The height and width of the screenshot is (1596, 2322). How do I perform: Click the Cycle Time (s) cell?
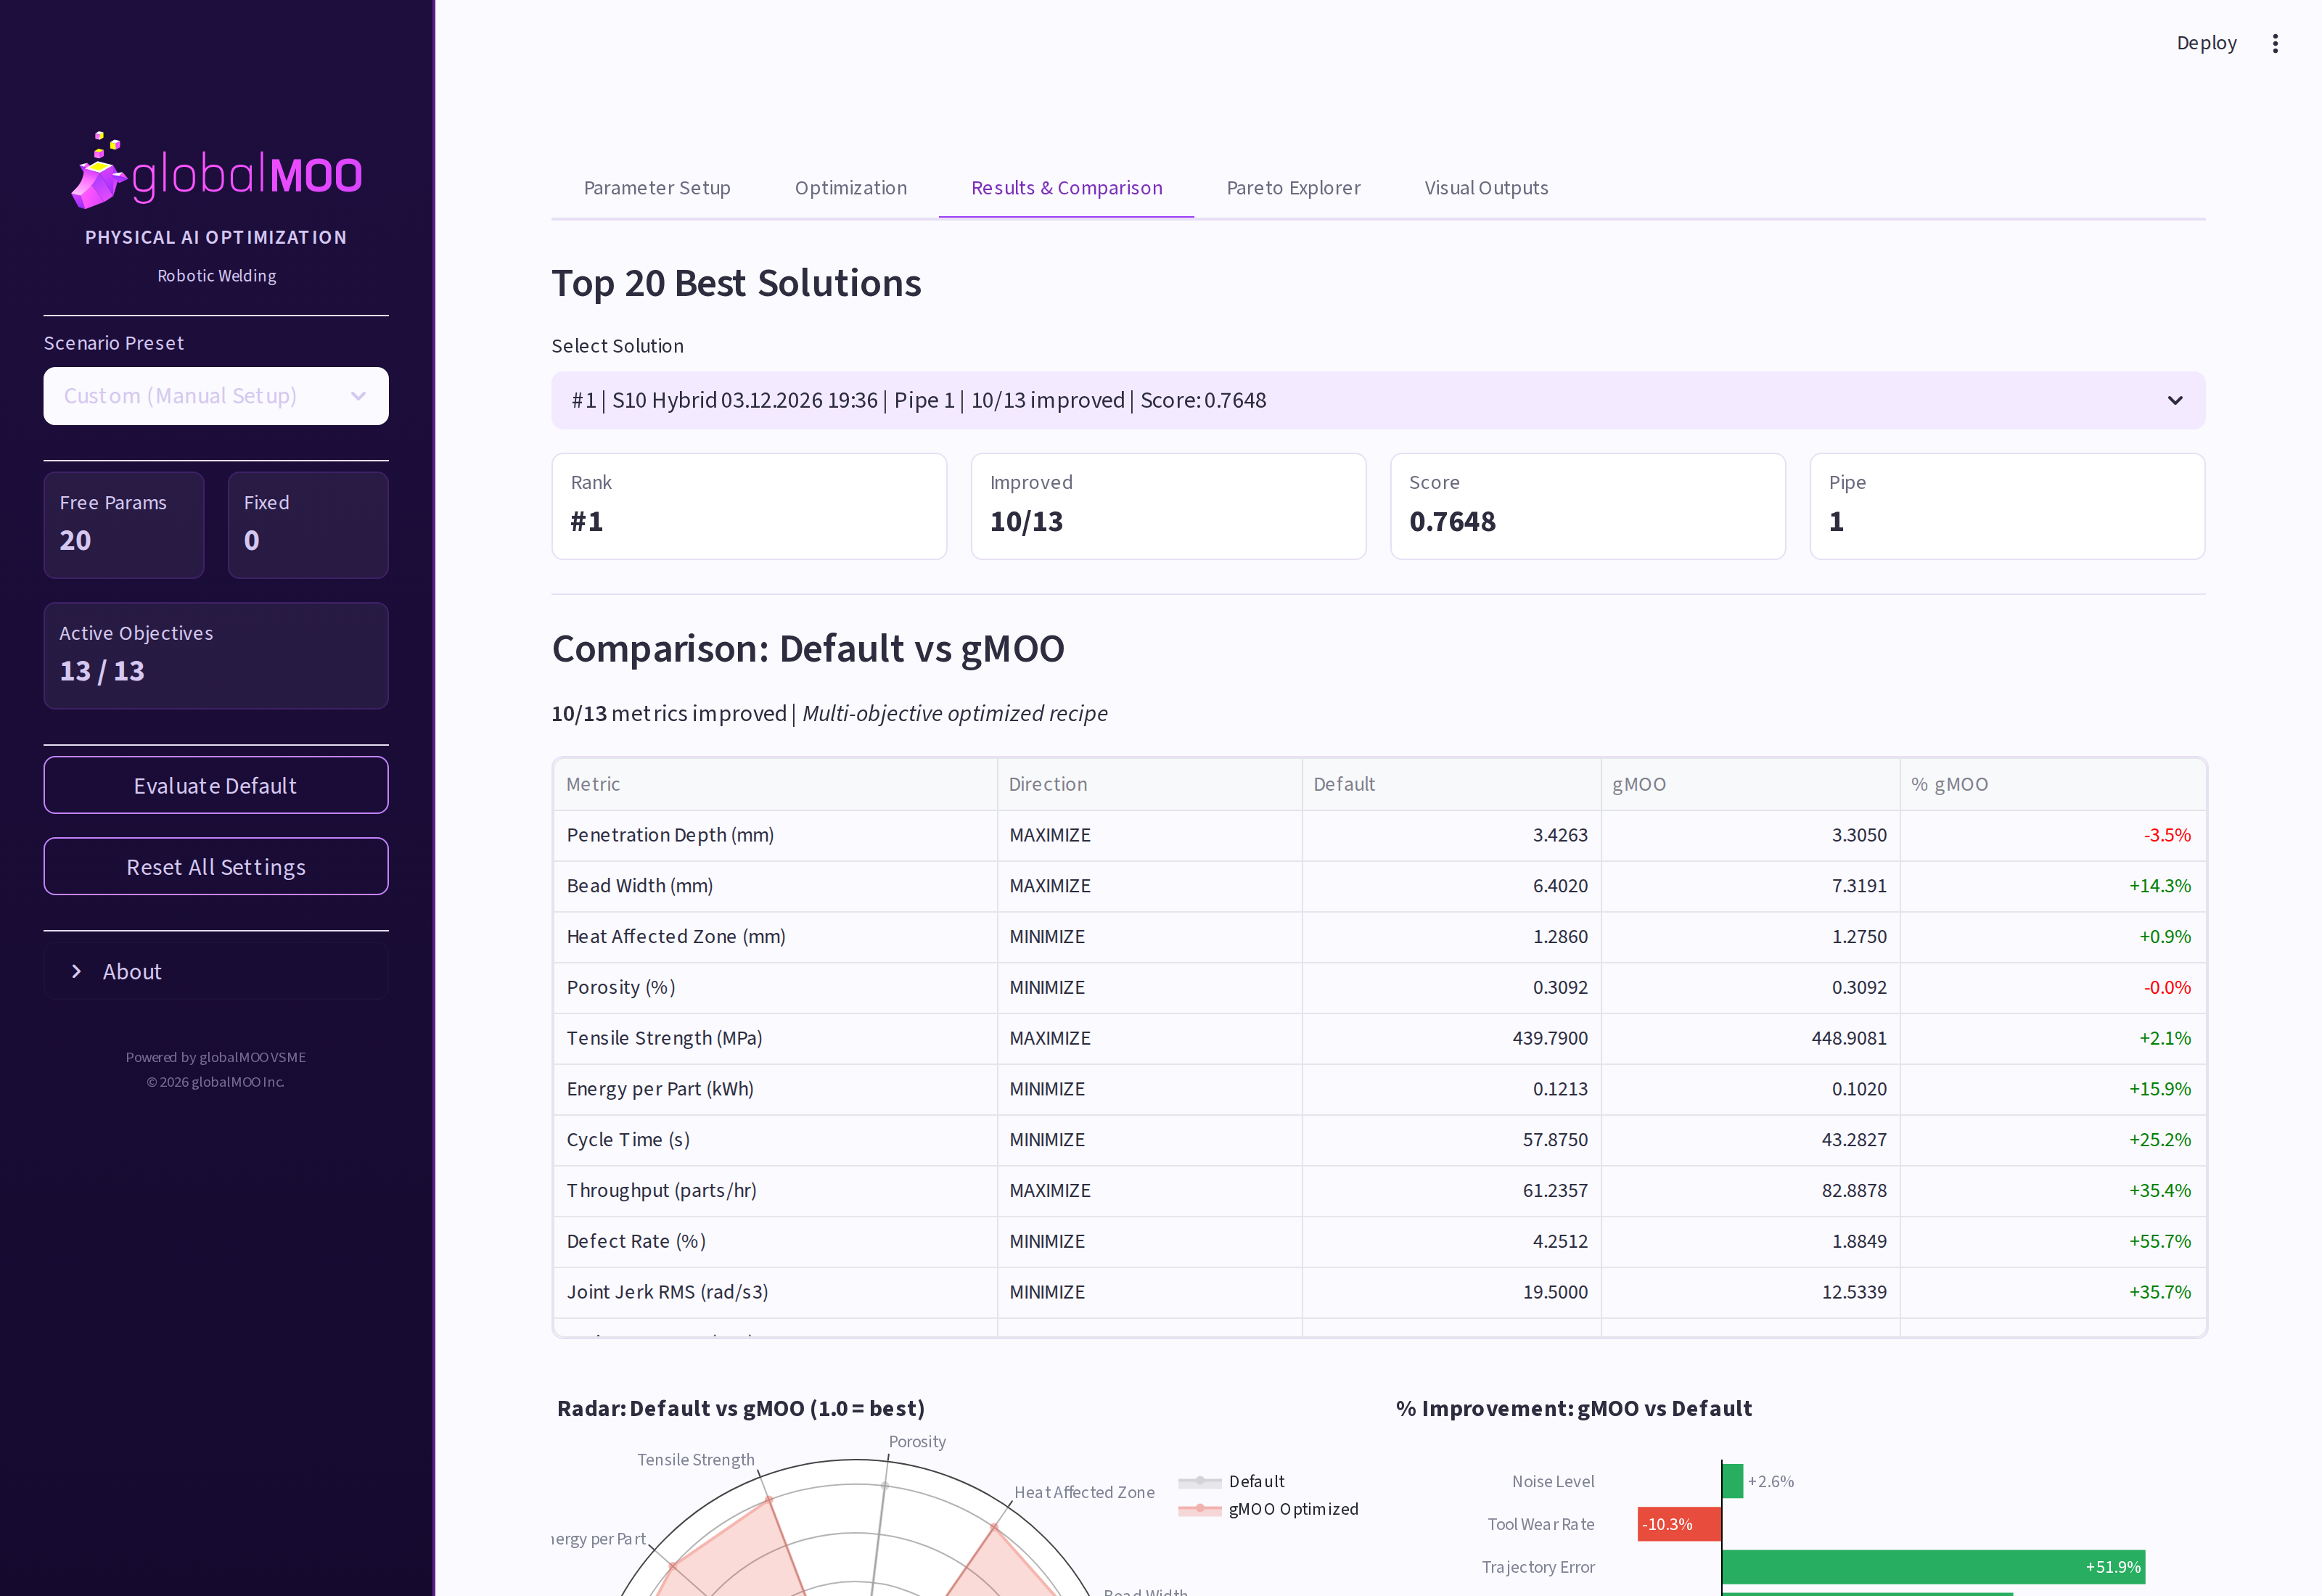[x=775, y=1140]
